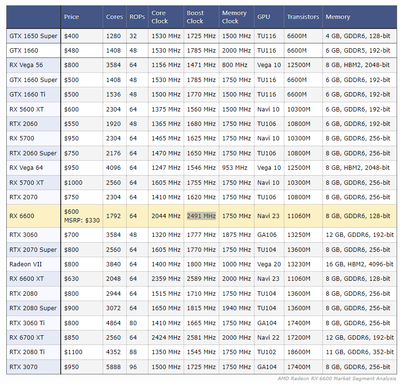
Task: Select the "RX 5700" row name
Action: [x=22, y=138]
